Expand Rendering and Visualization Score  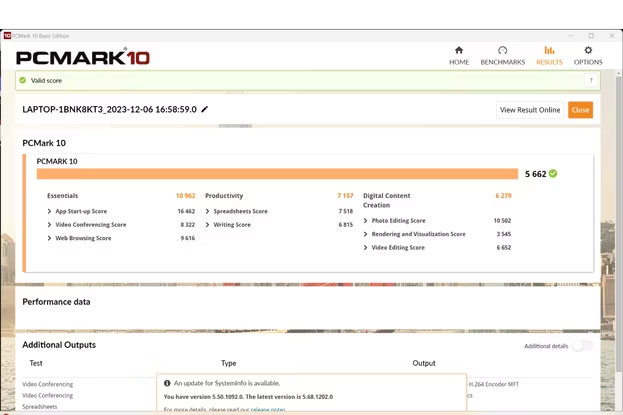[366, 234]
